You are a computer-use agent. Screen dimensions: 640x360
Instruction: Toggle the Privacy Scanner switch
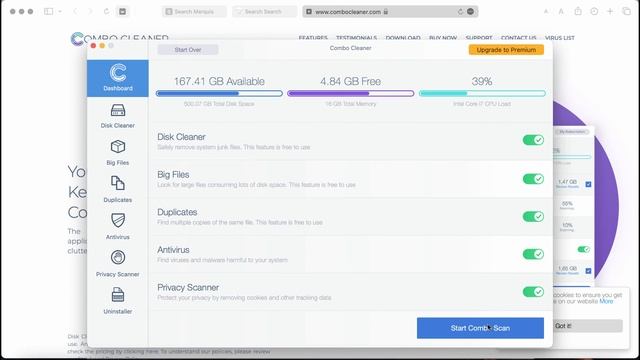pyautogui.click(x=533, y=291)
